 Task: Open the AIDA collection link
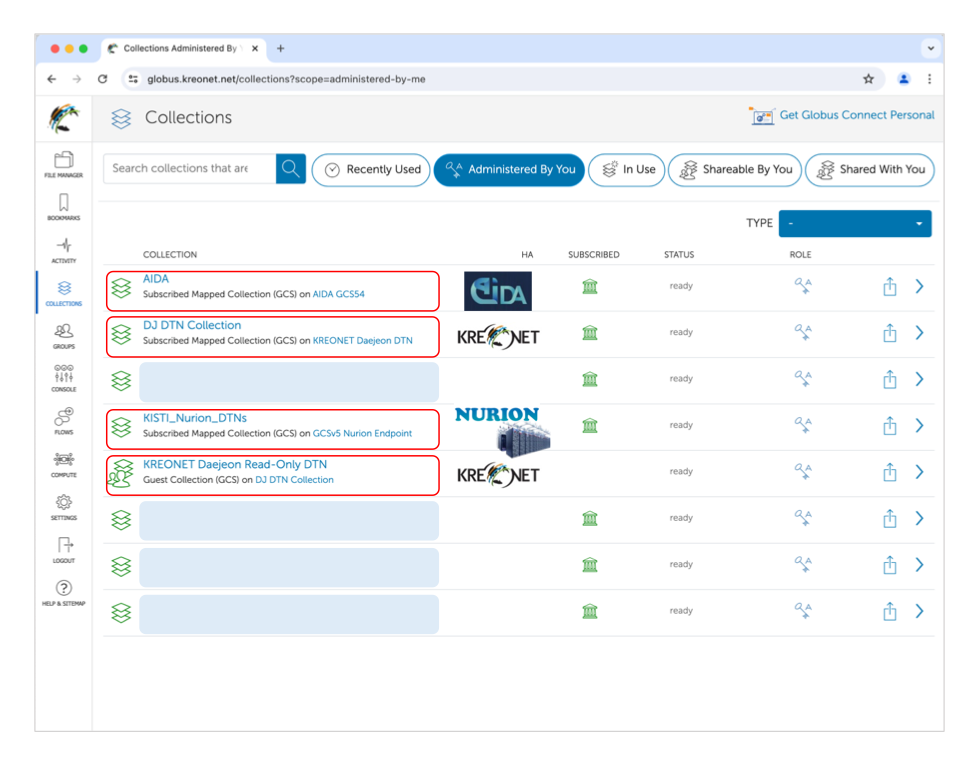pyautogui.click(x=156, y=279)
